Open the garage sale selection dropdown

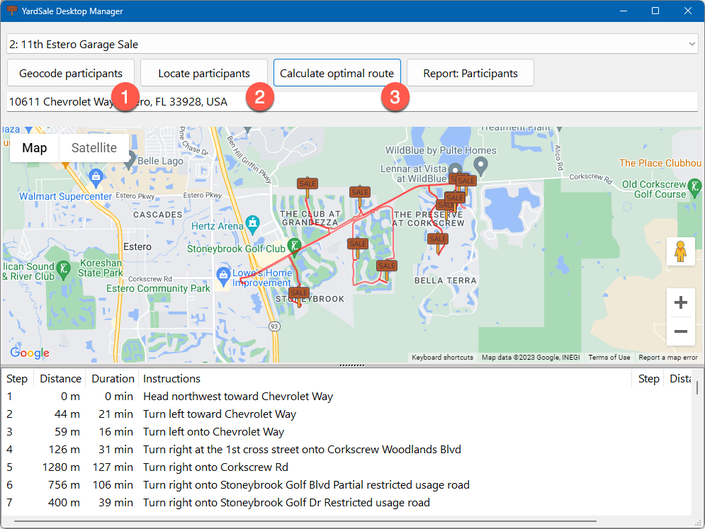tap(352, 44)
